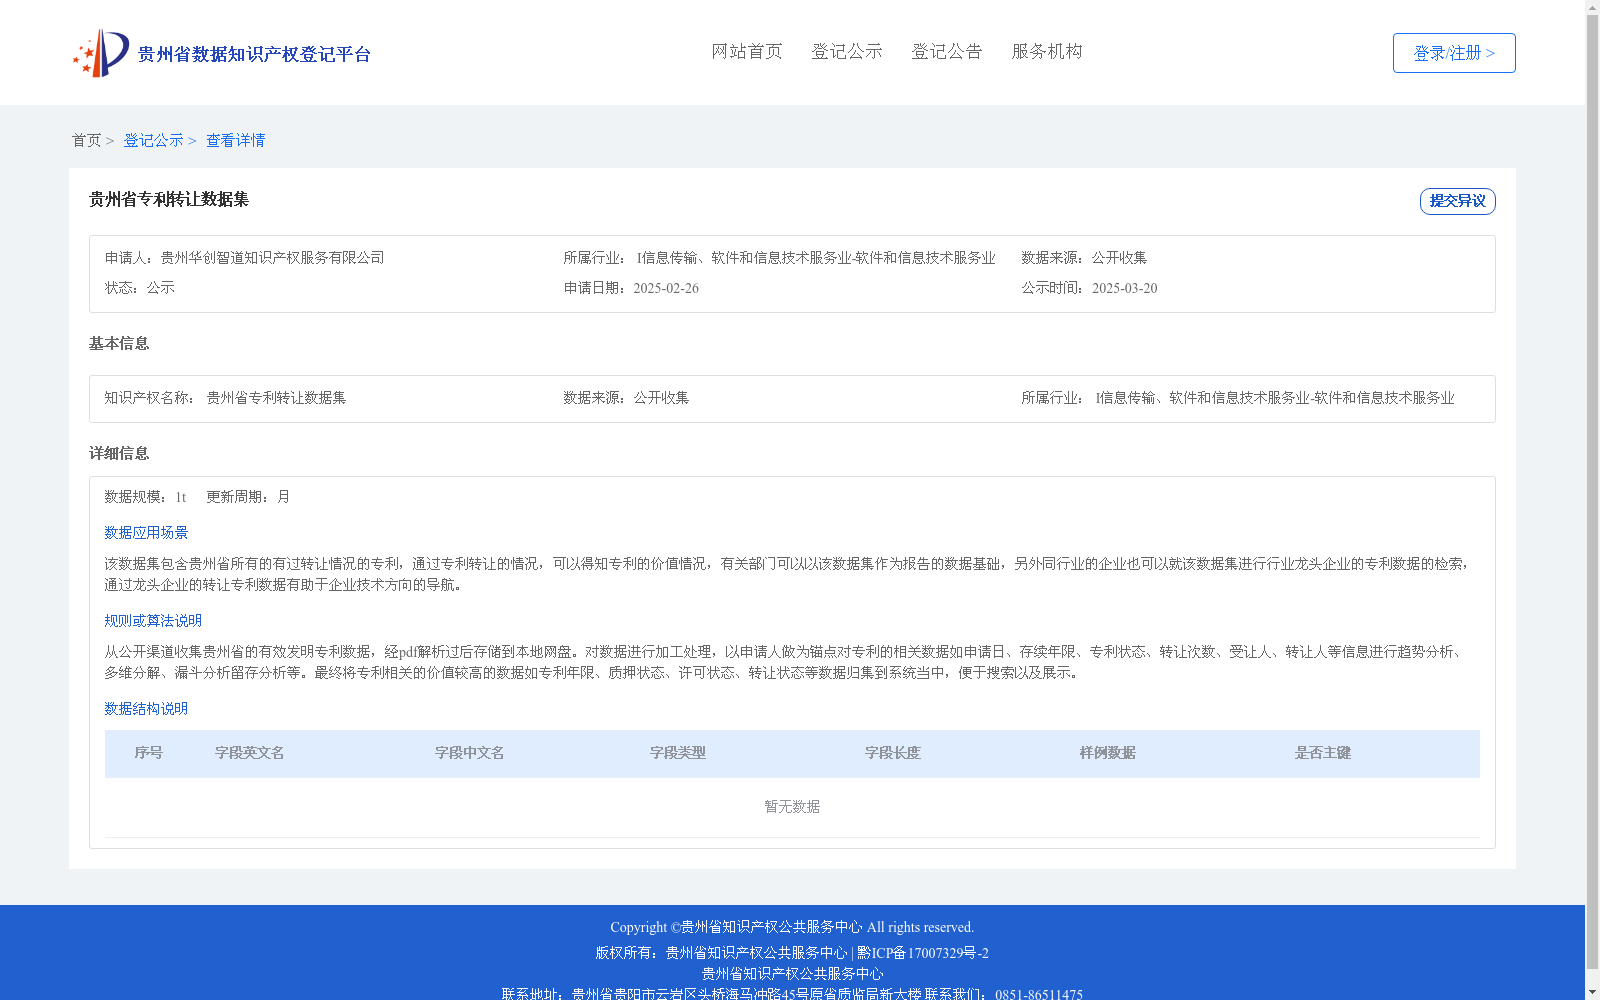The height and width of the screenshot is (1000, 1600).
Task: Click the 规则或算法说明 subsection label
Action: [x=153, y=621]
